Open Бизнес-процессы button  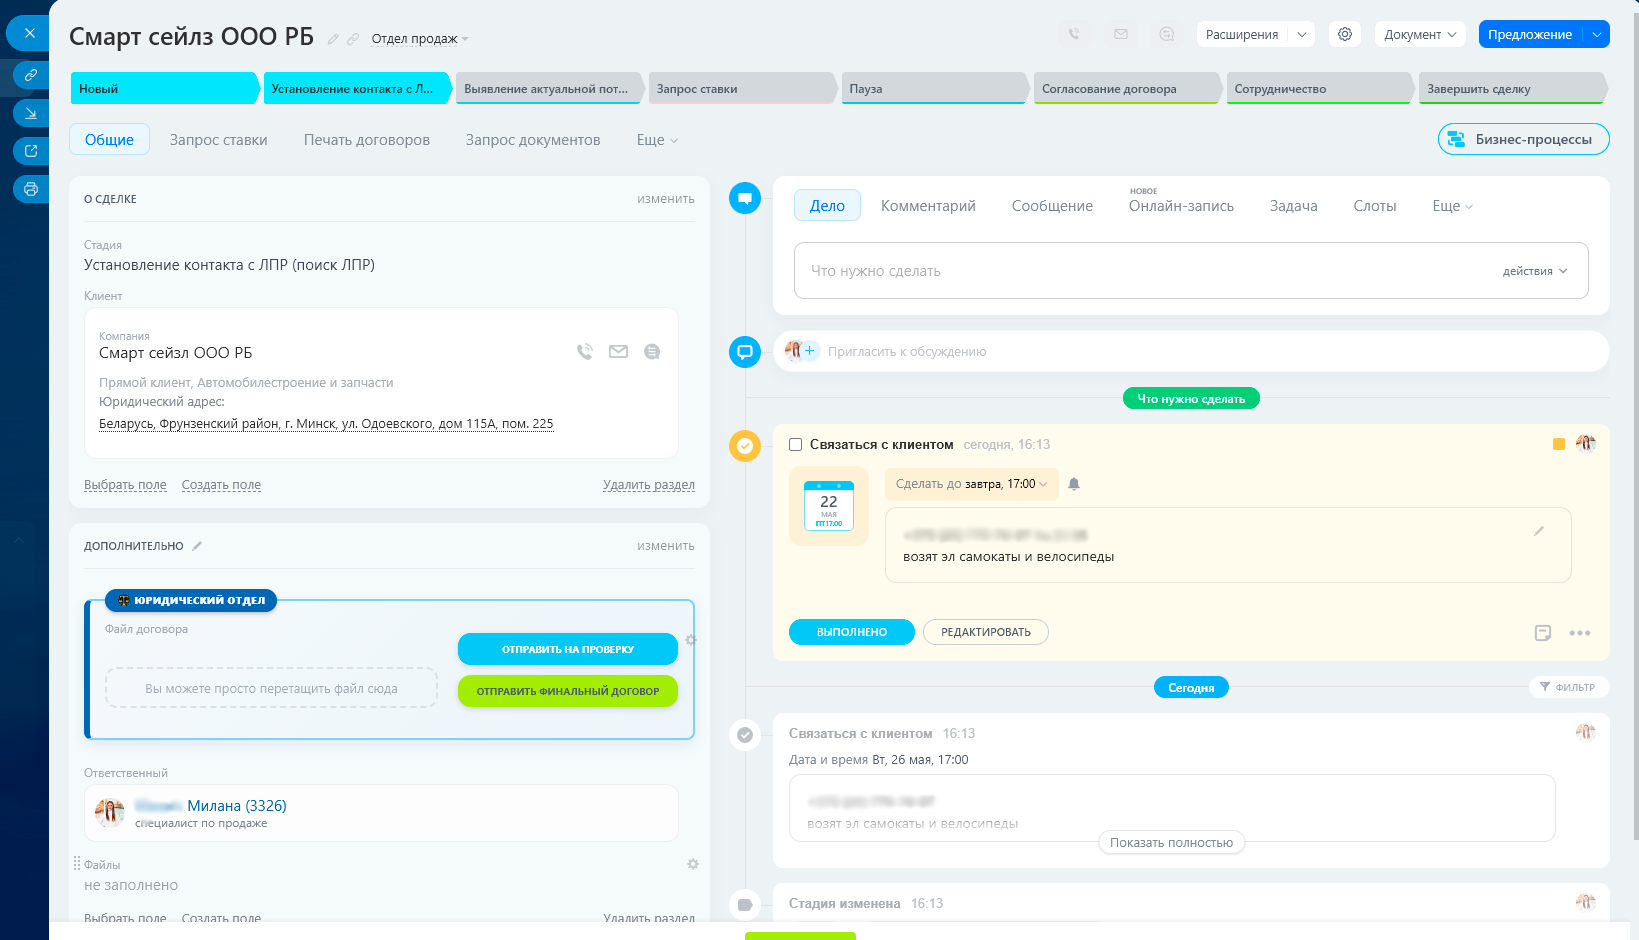tap(1523, 139)
